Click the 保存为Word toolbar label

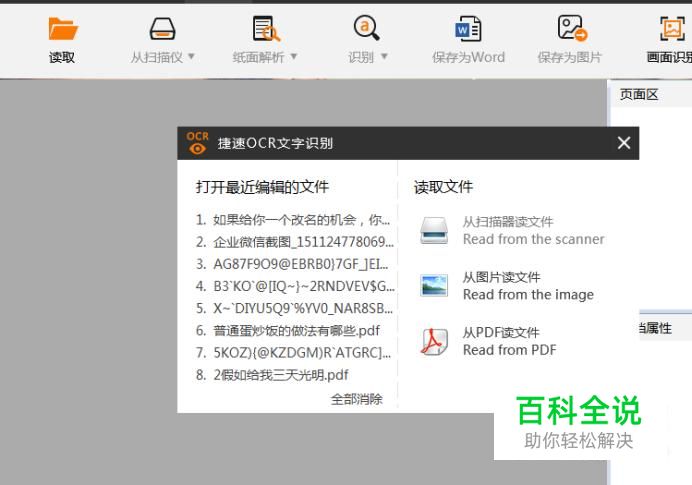pyautogui.click(x=468, y=57)
